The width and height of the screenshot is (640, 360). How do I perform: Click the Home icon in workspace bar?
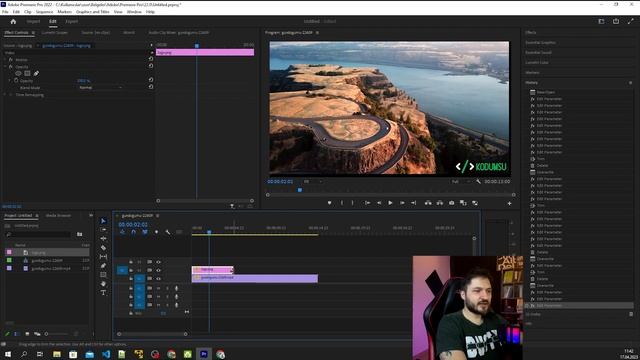[x=13, y=22]
